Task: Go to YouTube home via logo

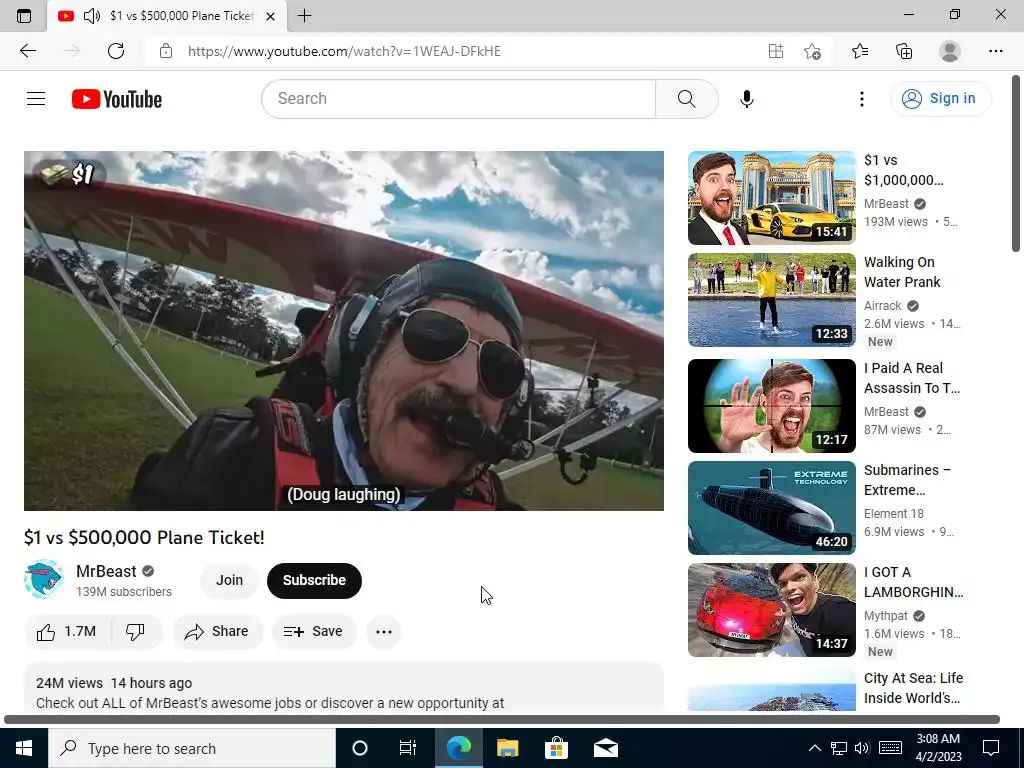Action: (117, 99)
